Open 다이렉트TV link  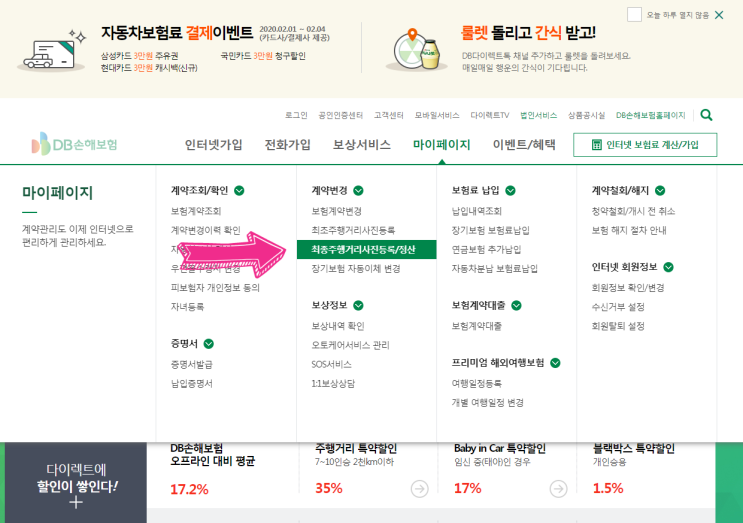(489, 115)
